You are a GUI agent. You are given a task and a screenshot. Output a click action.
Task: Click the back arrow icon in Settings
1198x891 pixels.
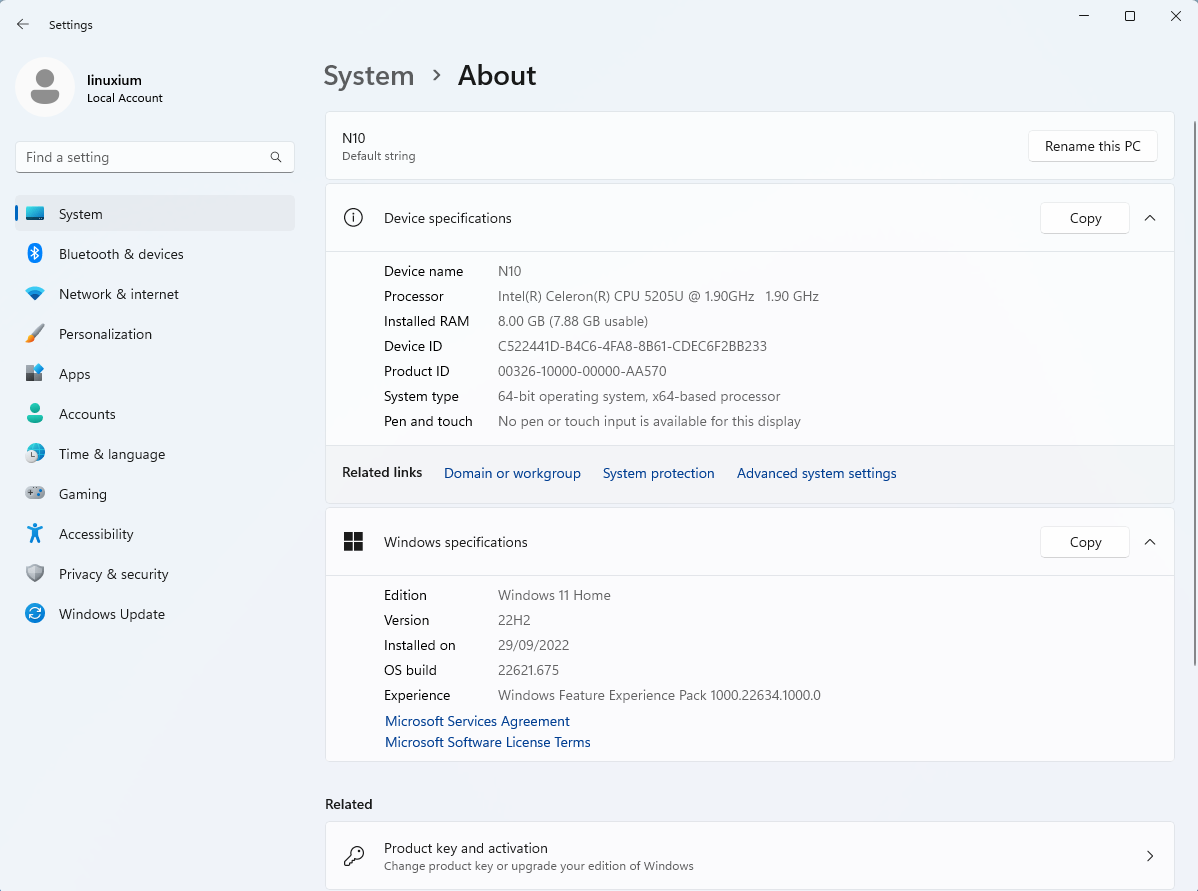pos(23,24)
